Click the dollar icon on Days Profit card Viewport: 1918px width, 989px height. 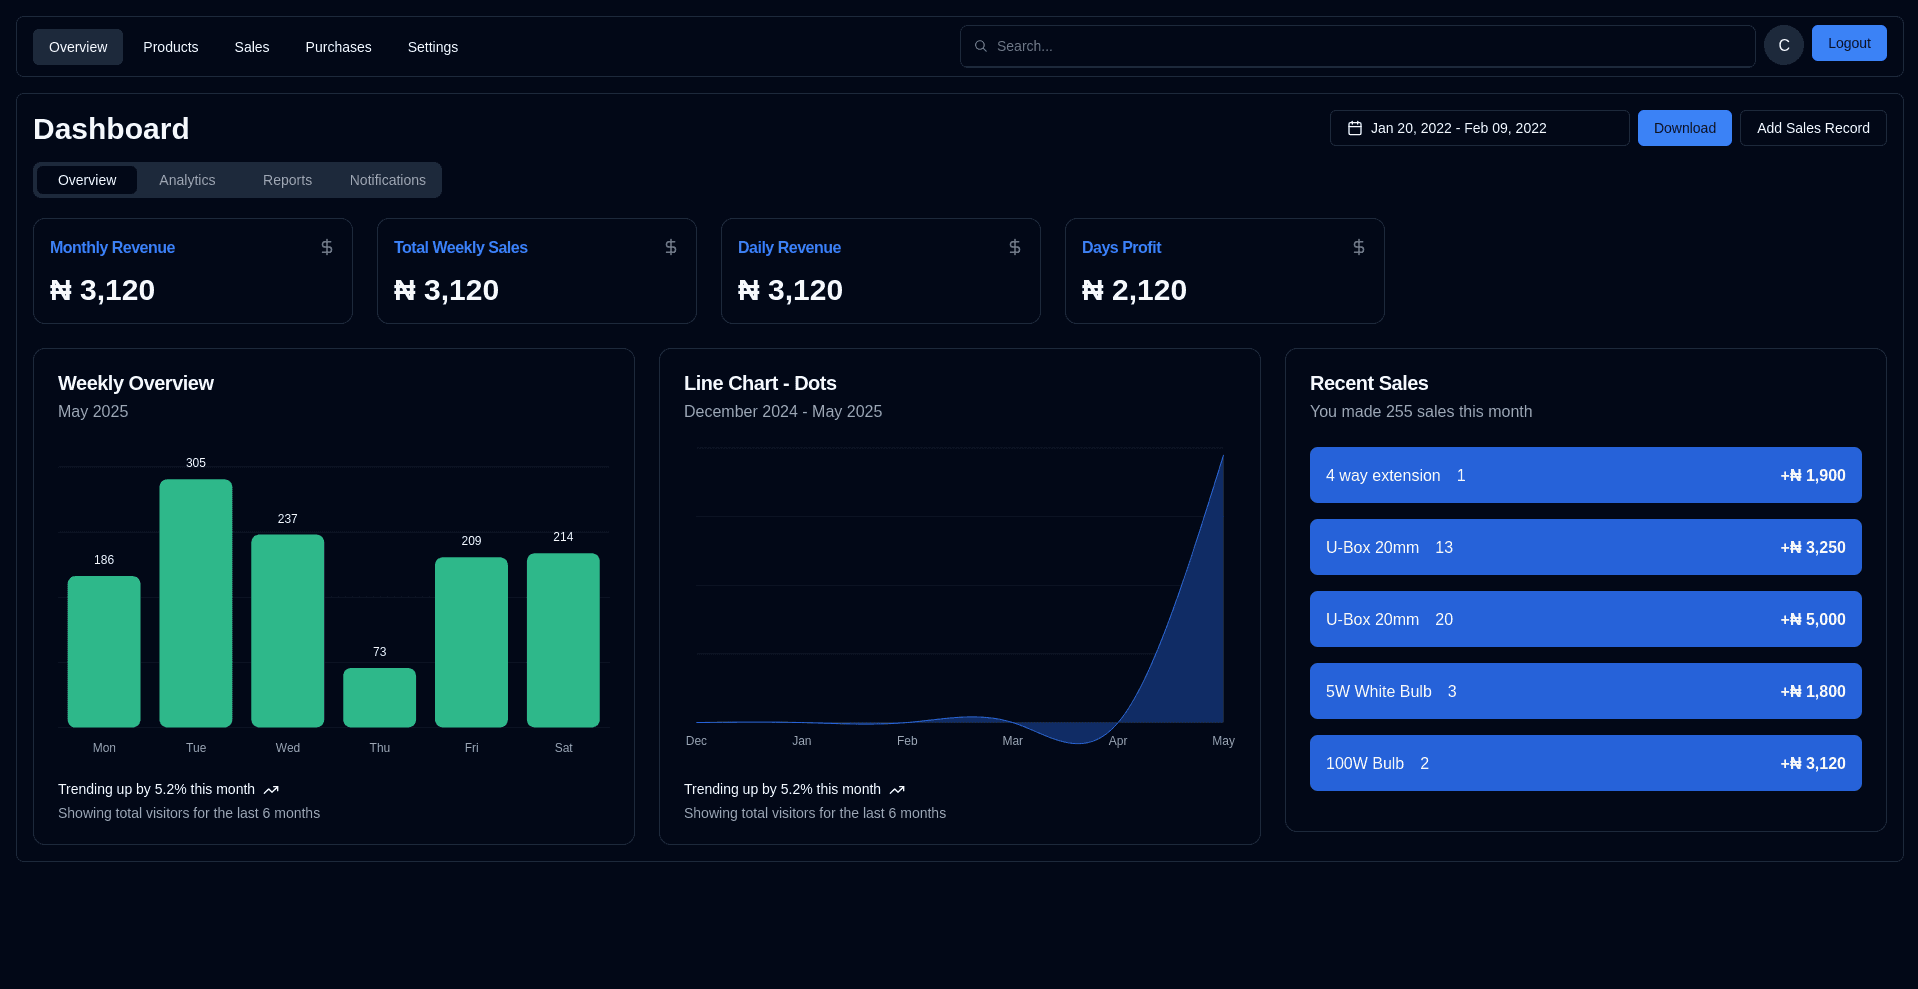coord(1358,247)
